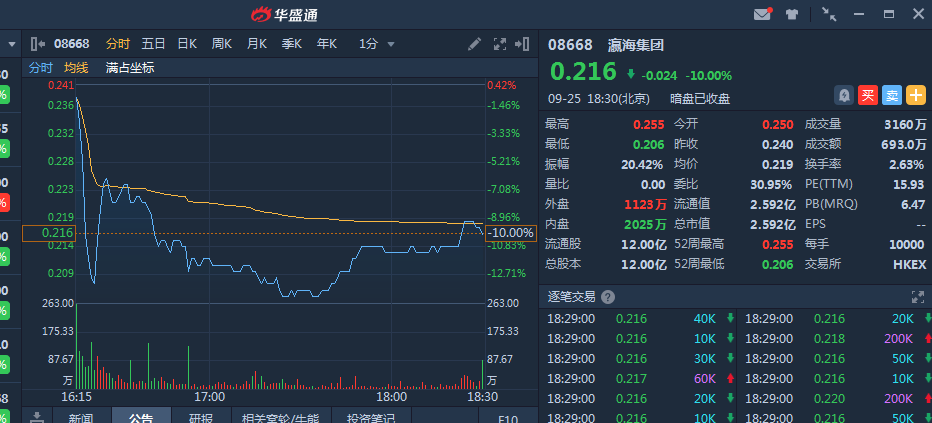Switch to 年K chart tab
The height and width of the screenshot is (423, 932).
327,44
